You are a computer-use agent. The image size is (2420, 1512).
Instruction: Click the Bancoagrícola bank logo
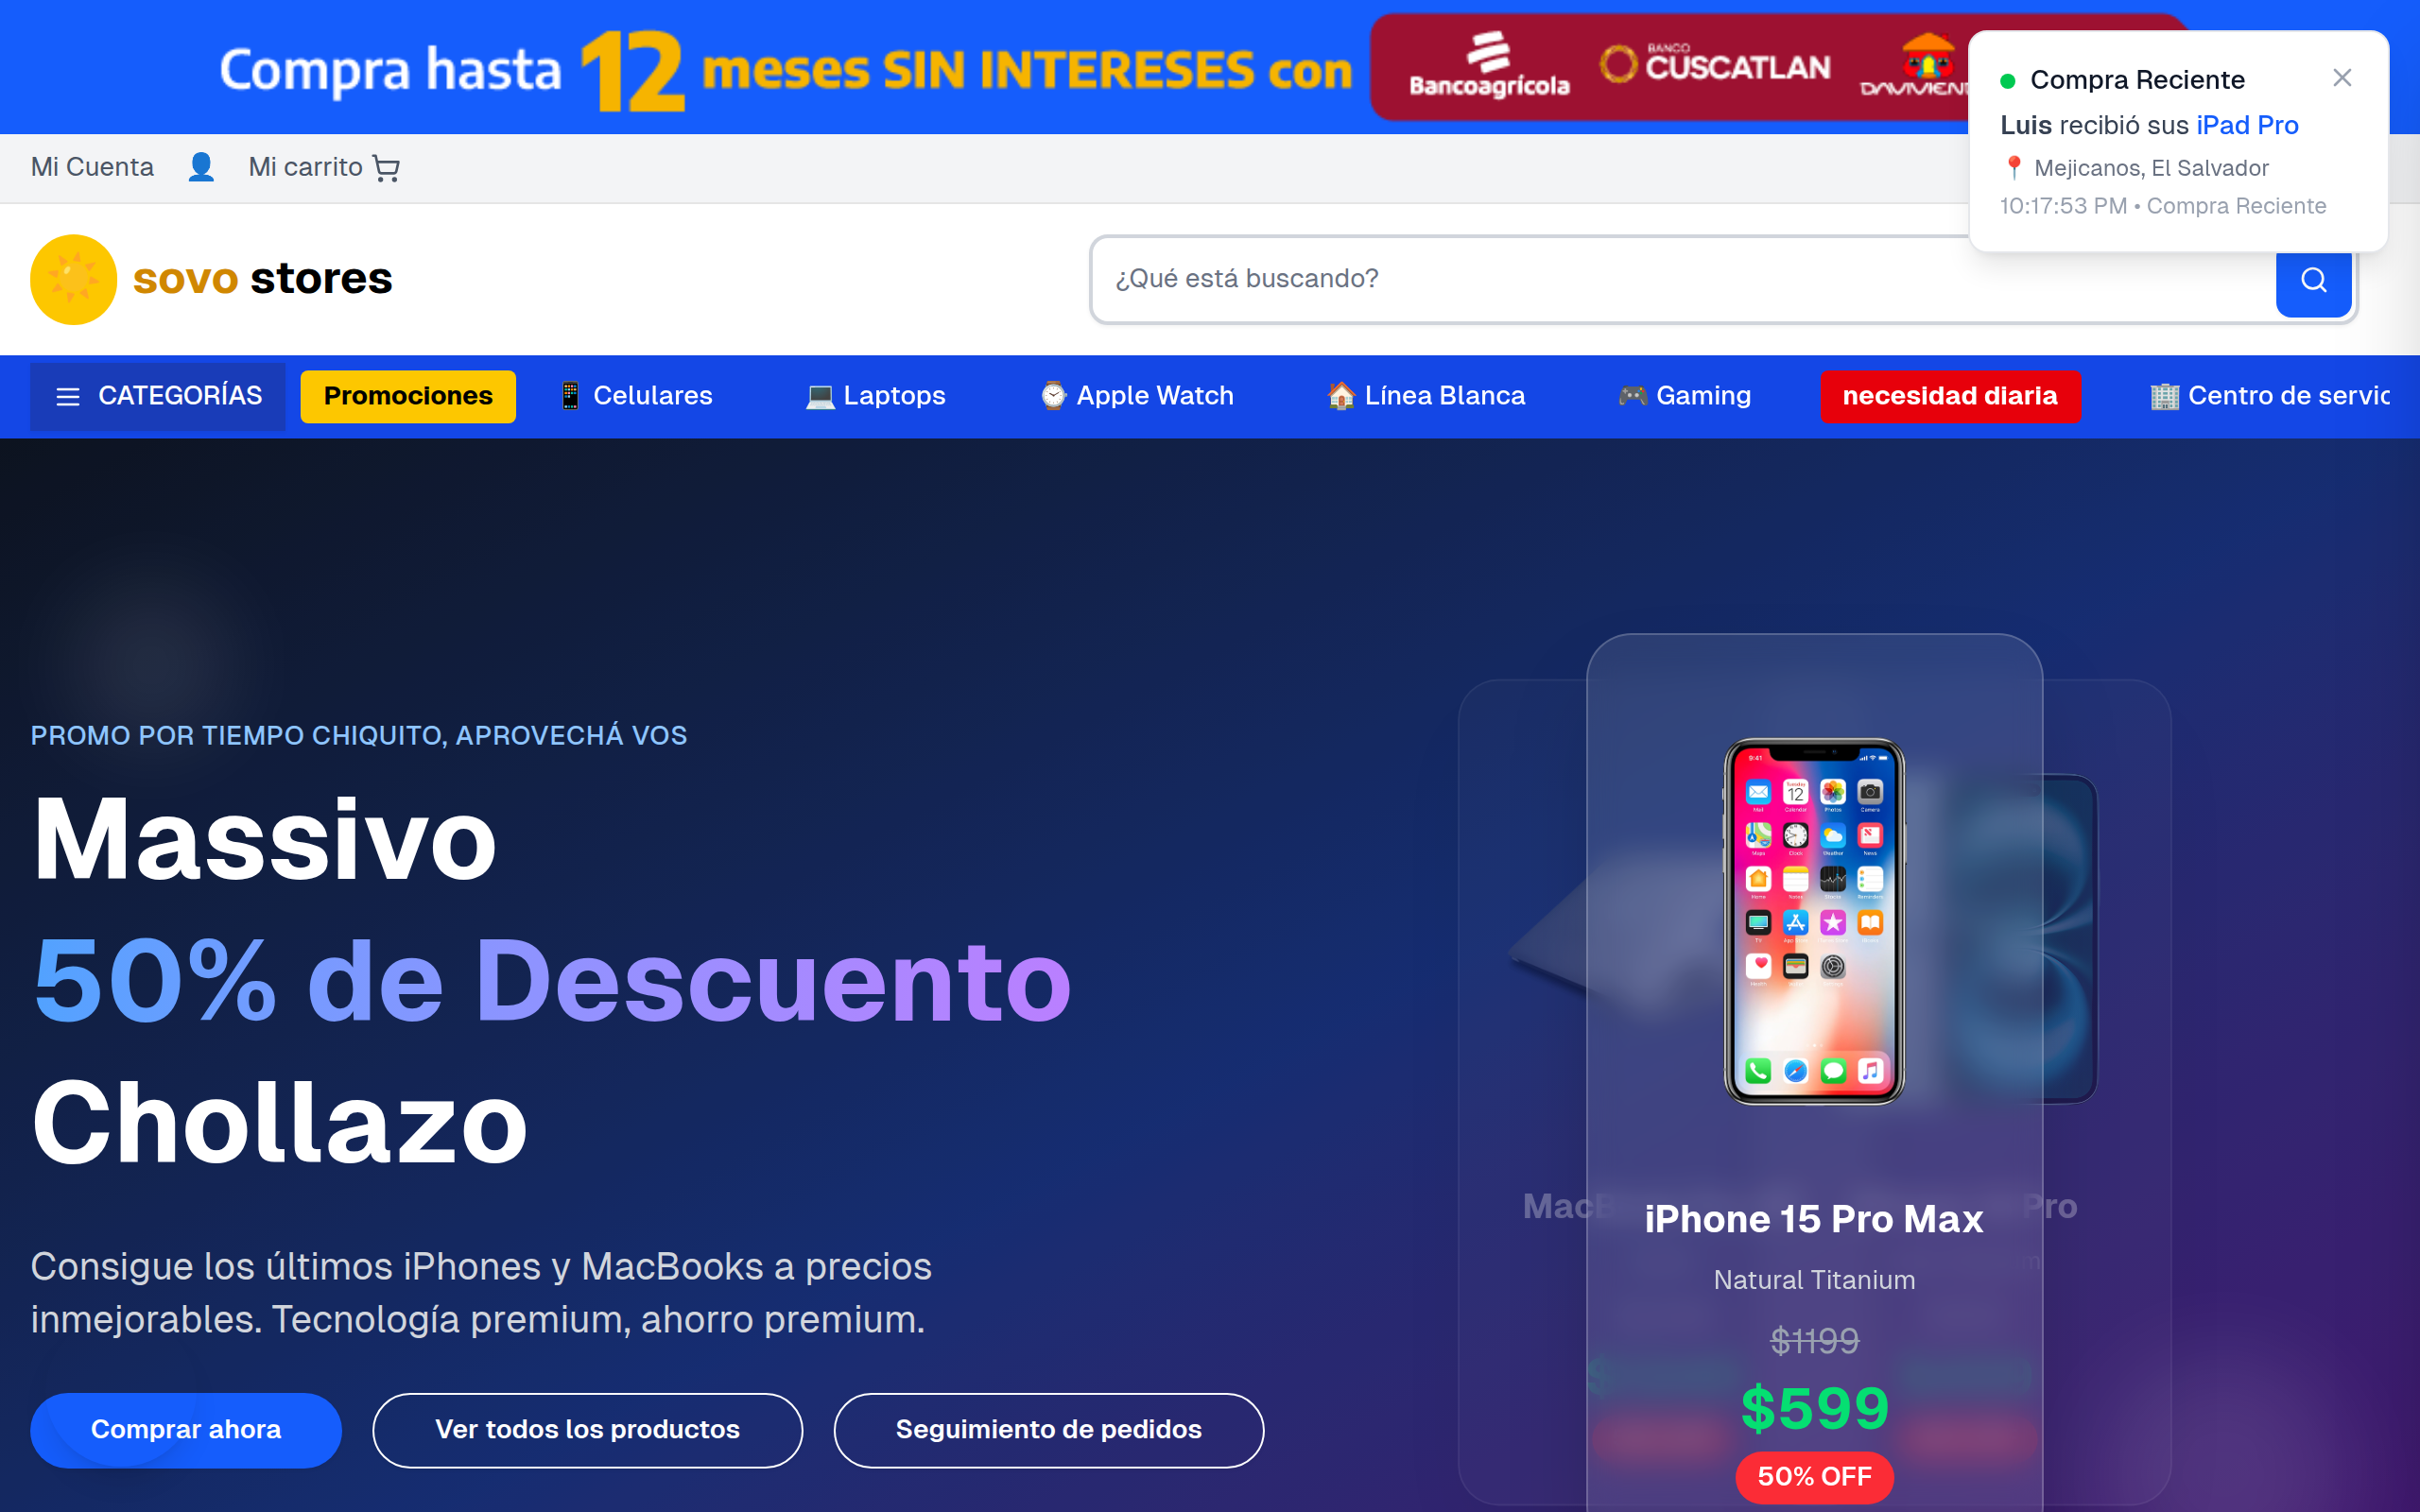tap(1489, 66)
